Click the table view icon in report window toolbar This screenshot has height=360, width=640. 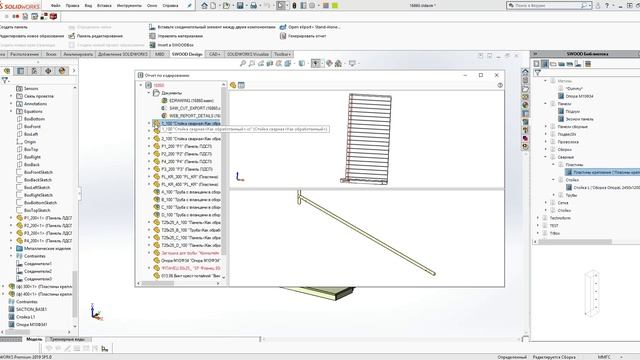click(241, 85)
